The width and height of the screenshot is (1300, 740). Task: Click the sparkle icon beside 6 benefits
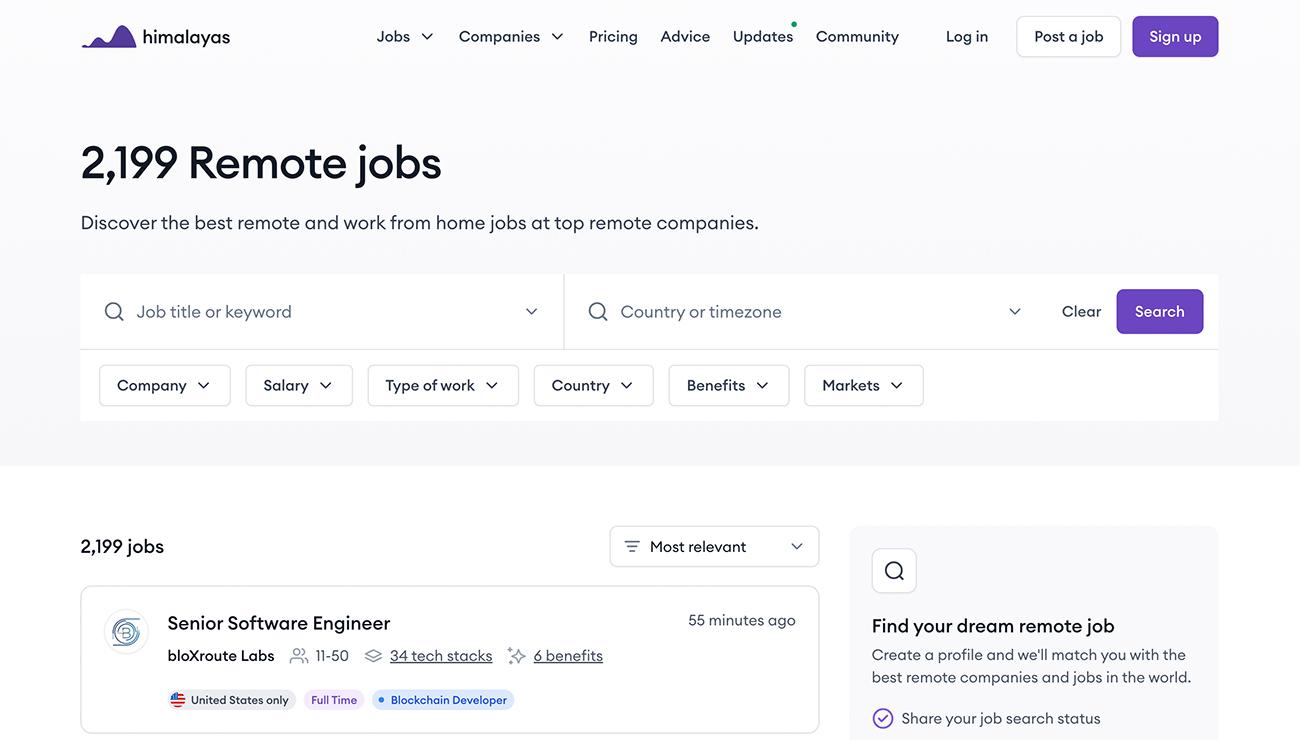(516, 656)
